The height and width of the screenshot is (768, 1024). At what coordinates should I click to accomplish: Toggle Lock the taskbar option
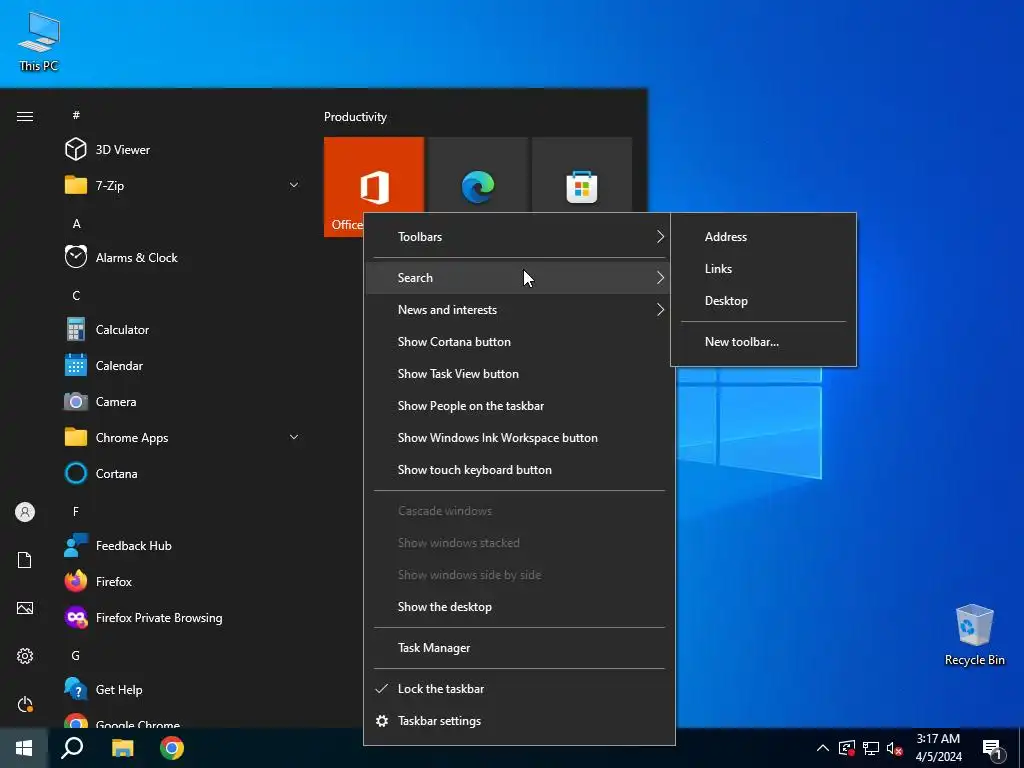[x=519, y=689]
